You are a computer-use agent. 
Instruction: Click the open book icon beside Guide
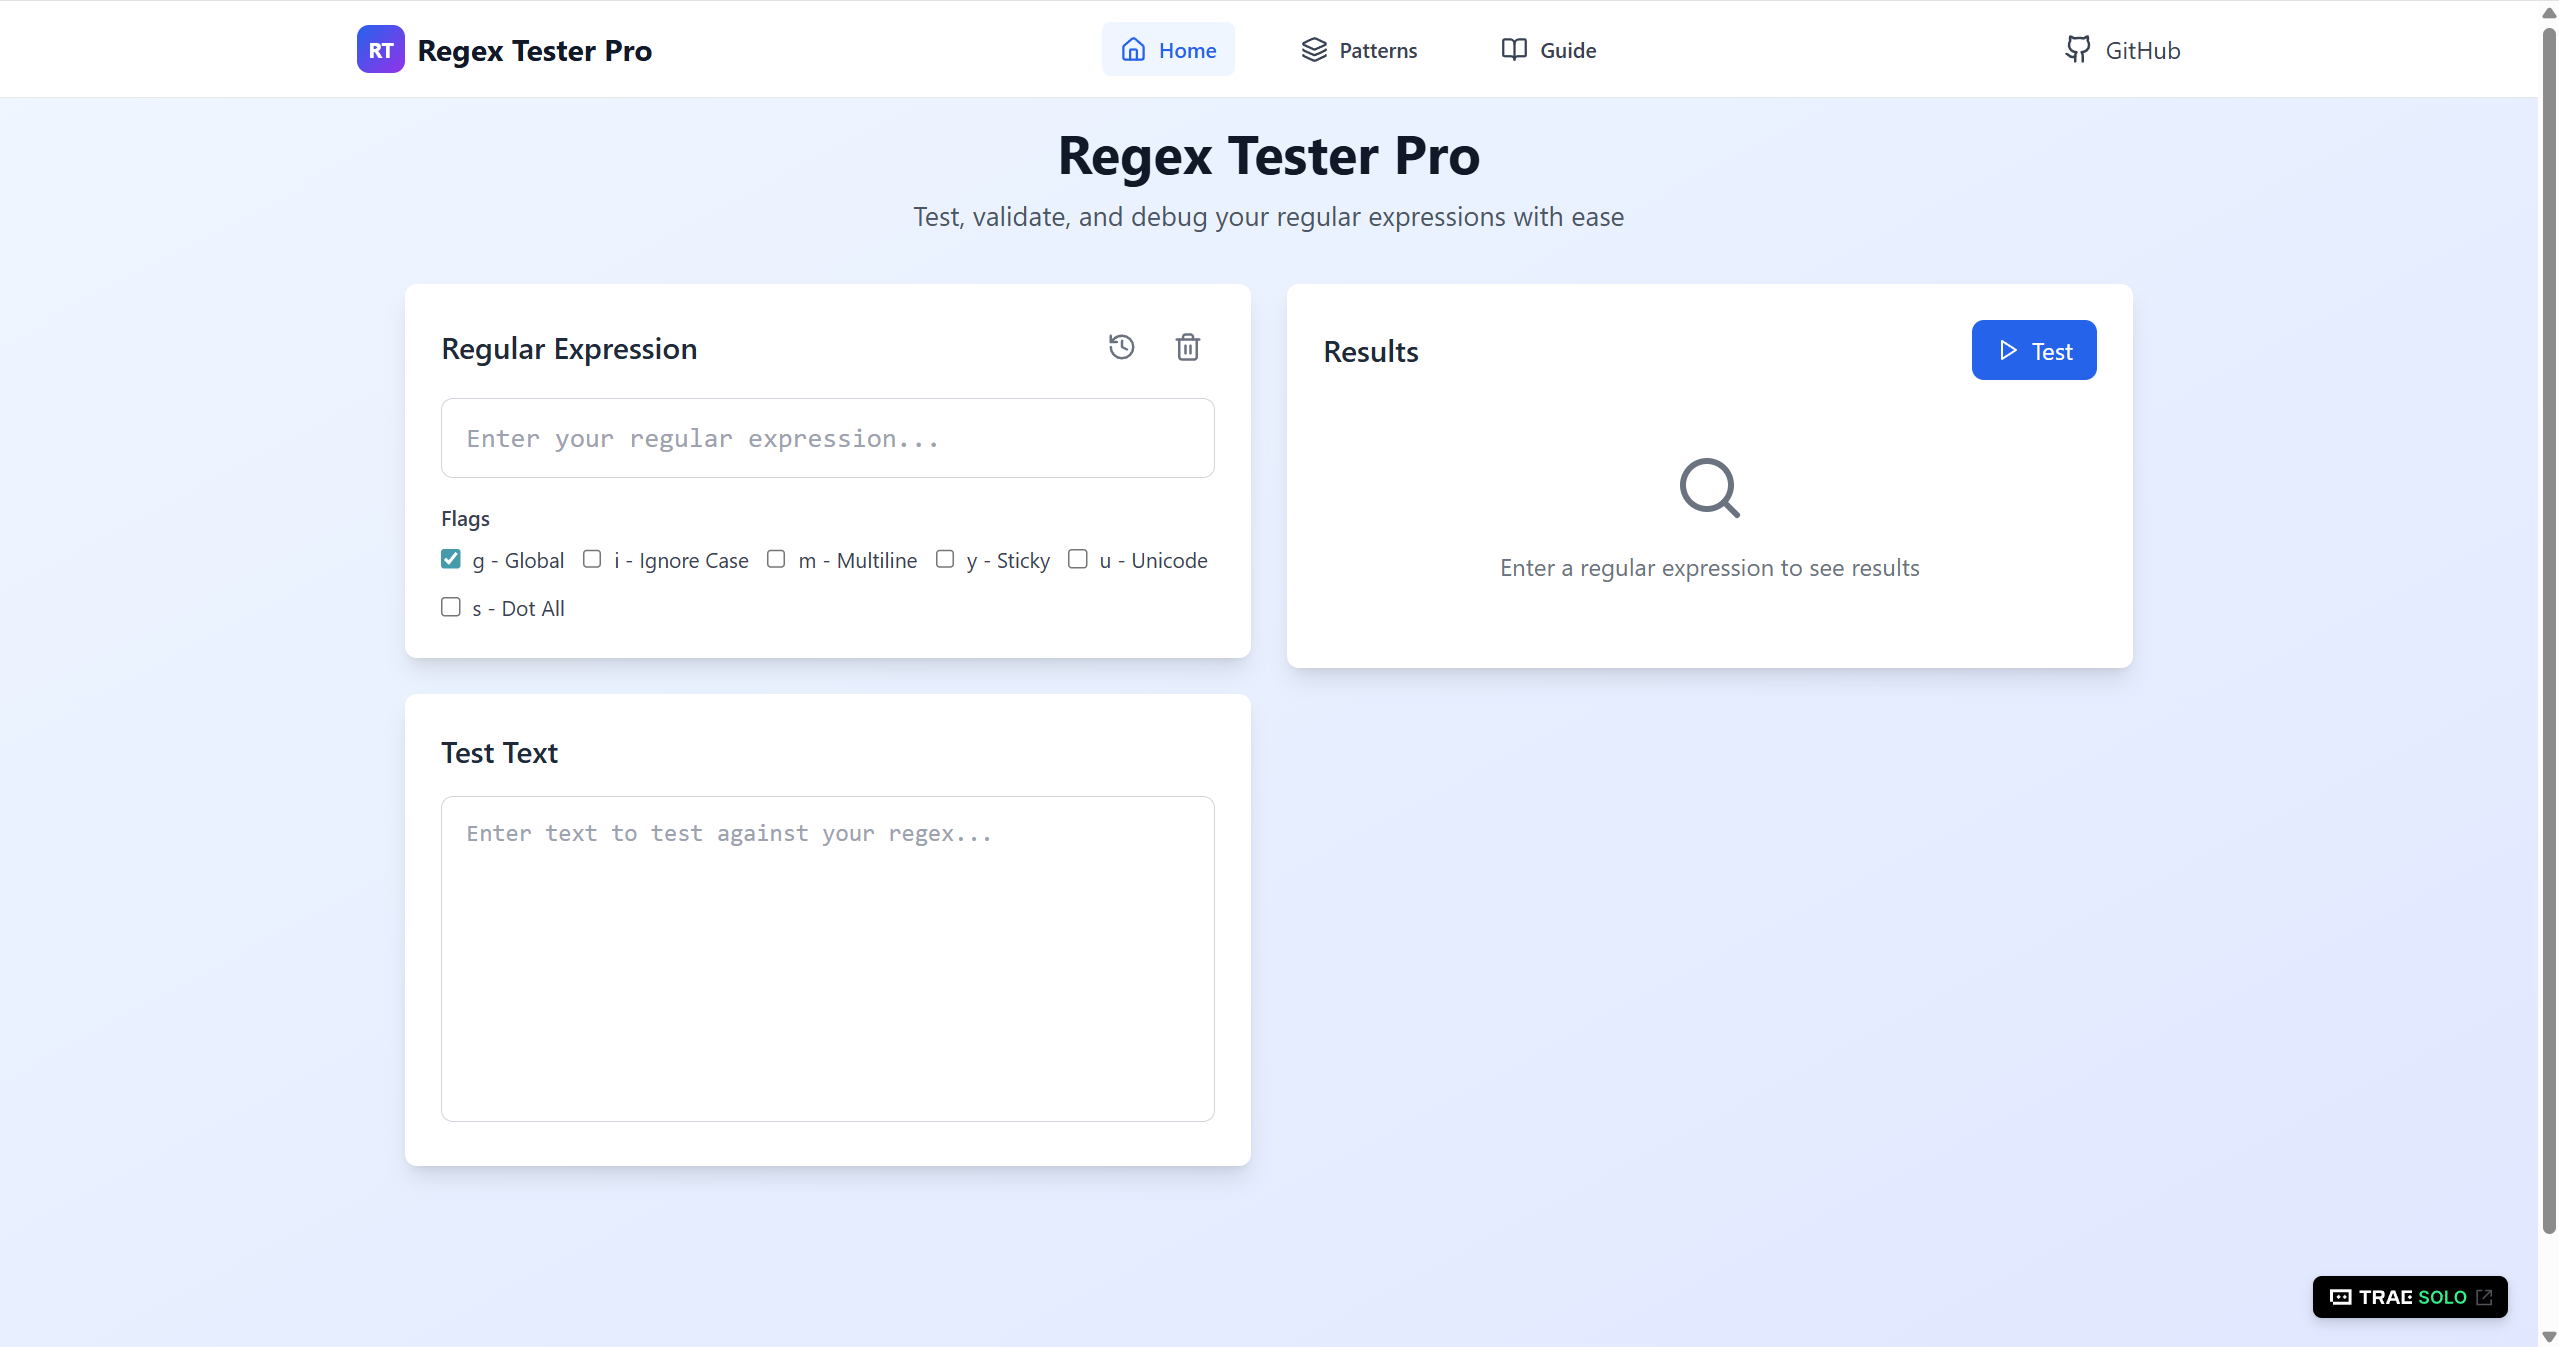click(x=1513, y=49)
